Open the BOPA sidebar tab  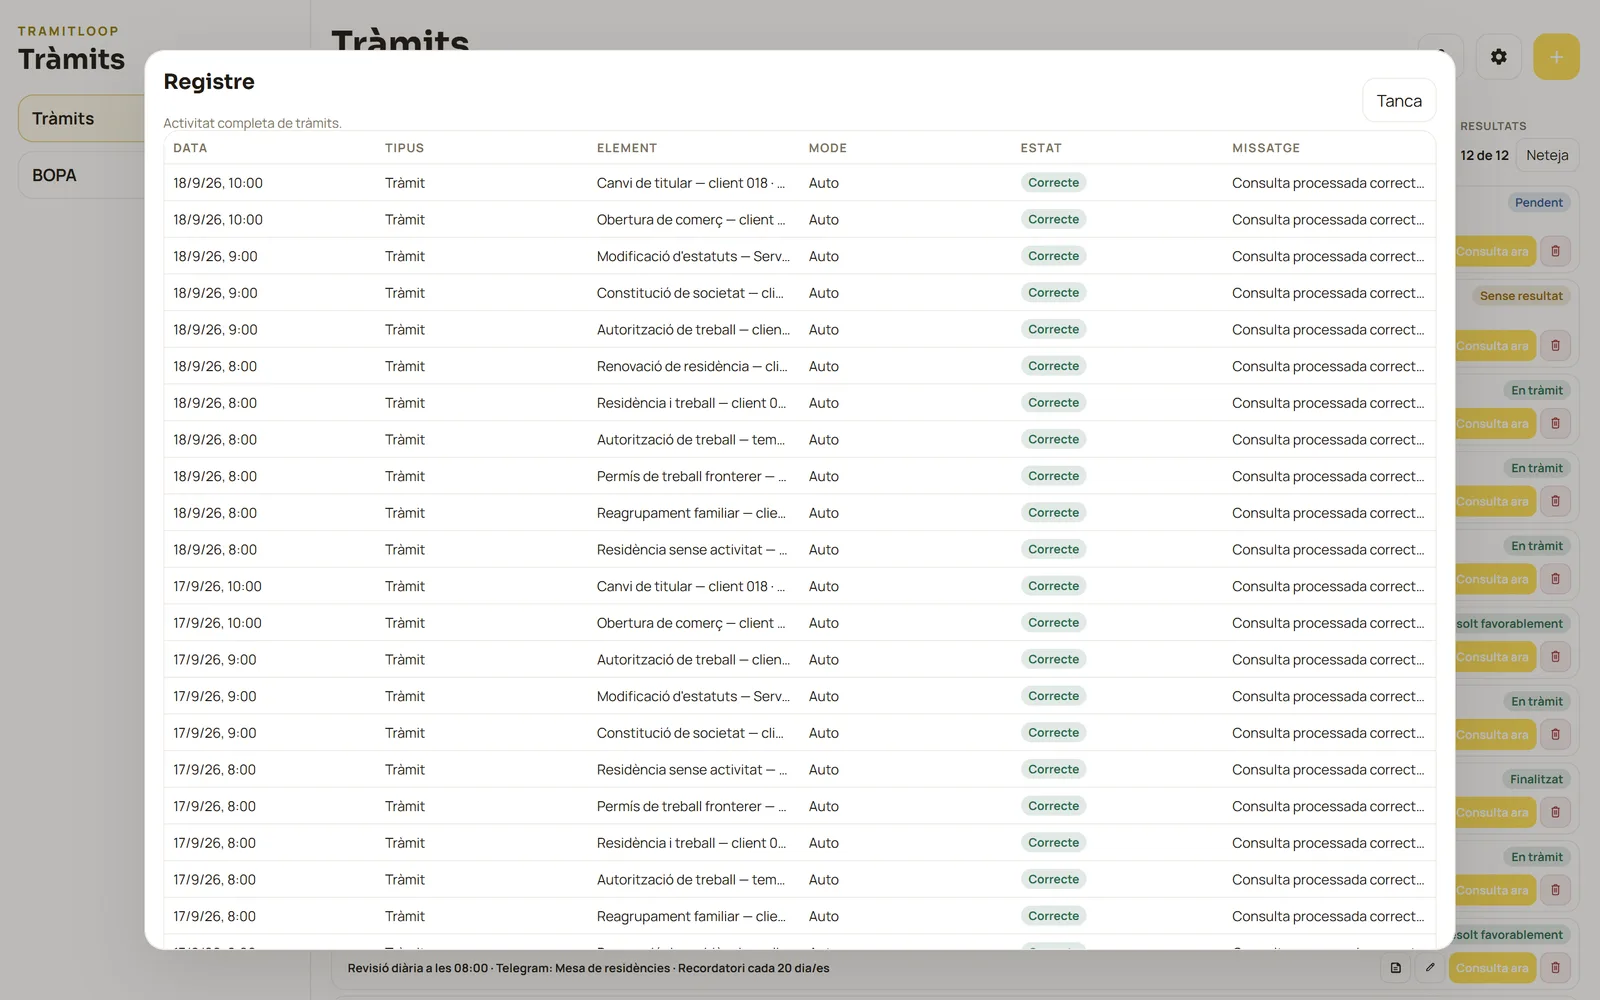82,175
